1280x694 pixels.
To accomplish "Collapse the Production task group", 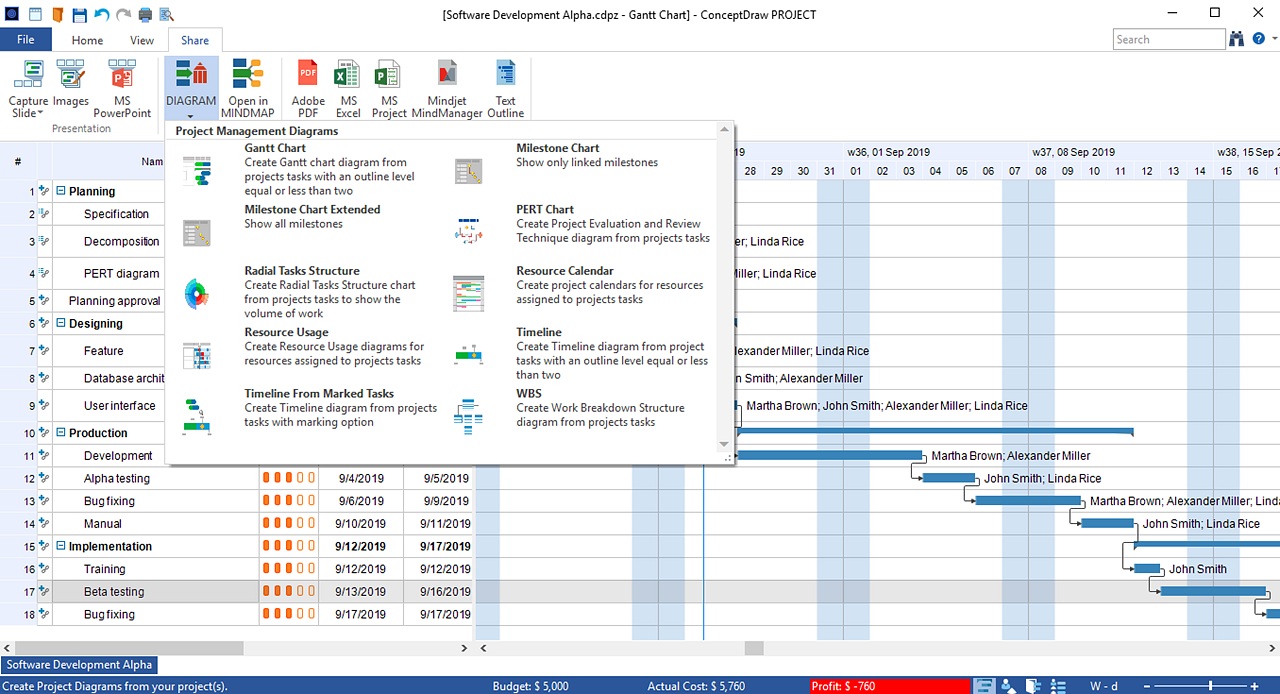I will click(x=61, y=433).
